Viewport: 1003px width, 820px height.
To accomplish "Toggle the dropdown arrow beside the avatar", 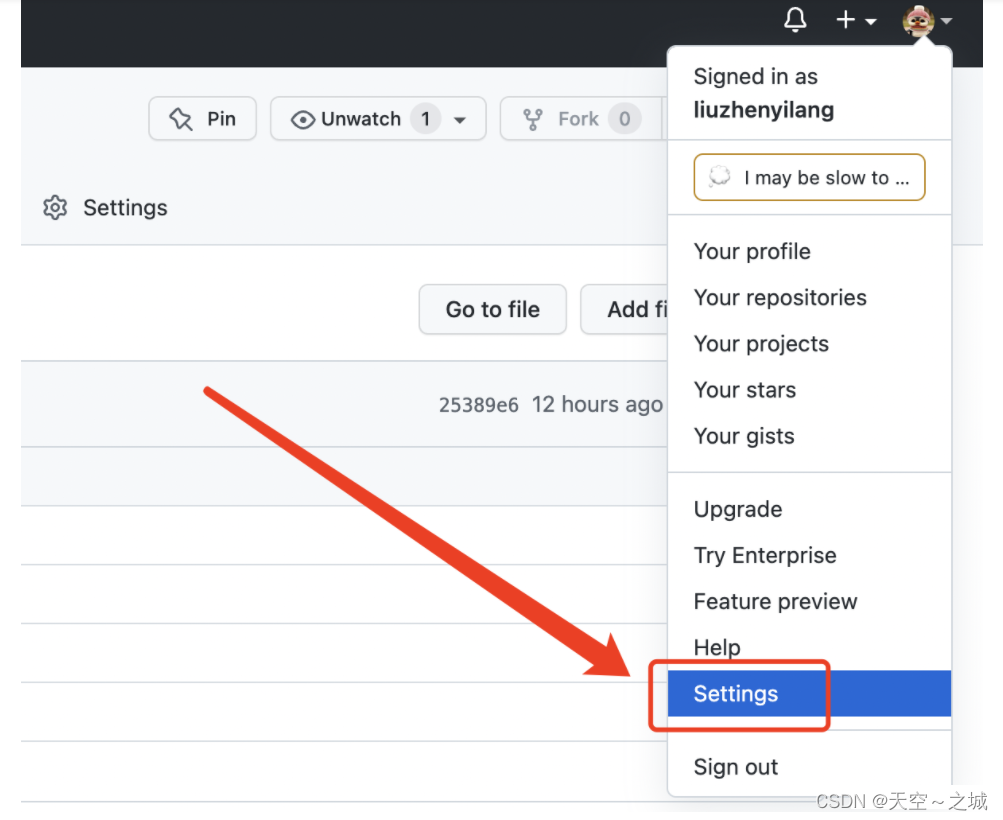I will coord(947,21).
